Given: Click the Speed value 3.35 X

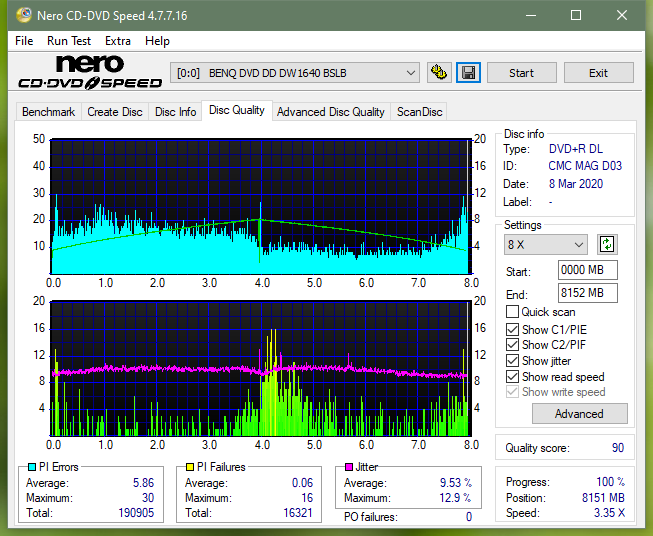Looking at the screenshot, I should [610, 513].
